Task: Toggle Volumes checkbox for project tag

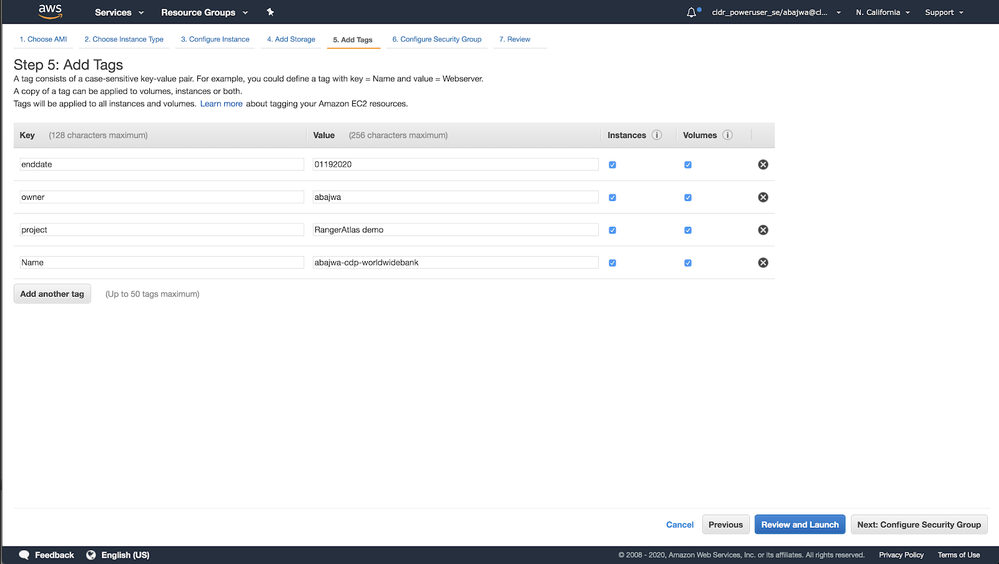Action: [x=687, y=230]
